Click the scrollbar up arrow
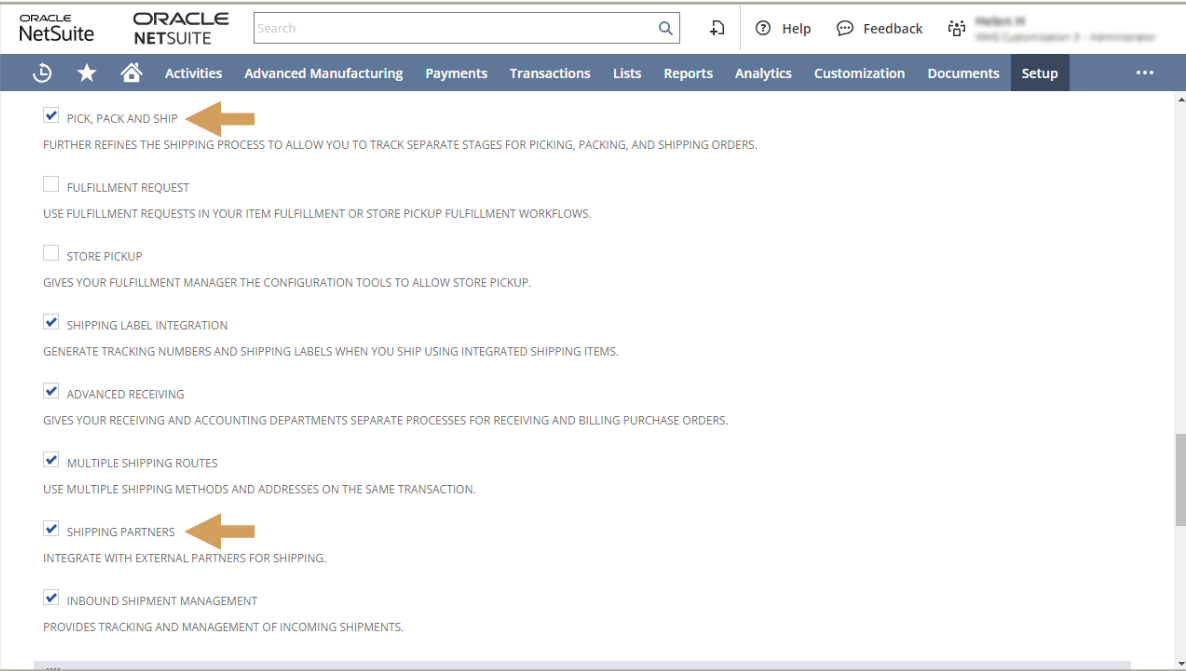 pos(1180,99)
